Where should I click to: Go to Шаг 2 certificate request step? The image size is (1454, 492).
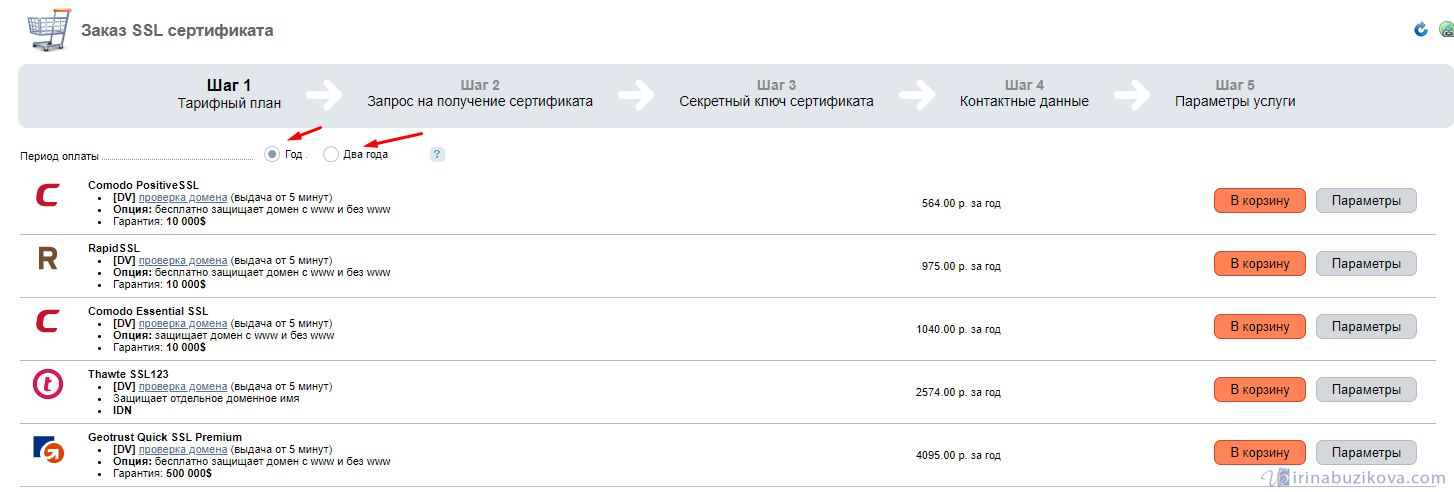(x=480, y=93)
